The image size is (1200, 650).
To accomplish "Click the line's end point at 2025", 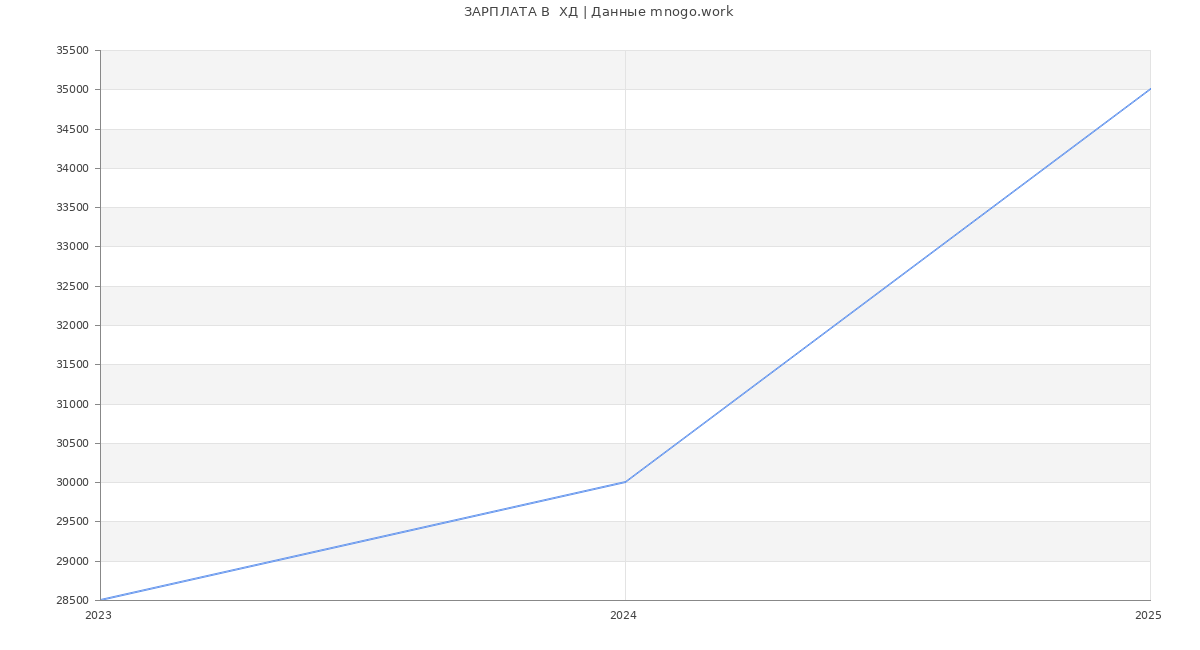I will pyautogui.click(x=1150, y=89).
